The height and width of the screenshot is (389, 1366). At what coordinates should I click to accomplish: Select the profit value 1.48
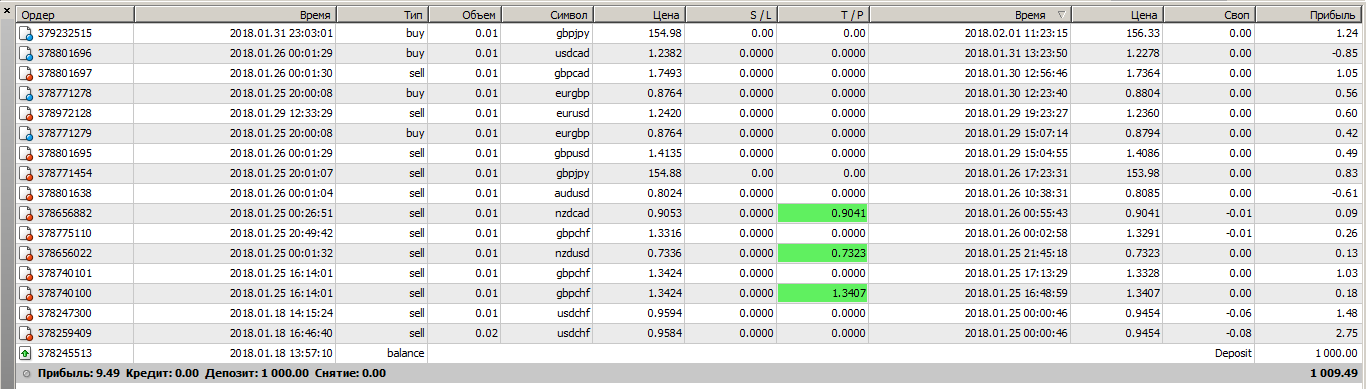[1346, 313]
